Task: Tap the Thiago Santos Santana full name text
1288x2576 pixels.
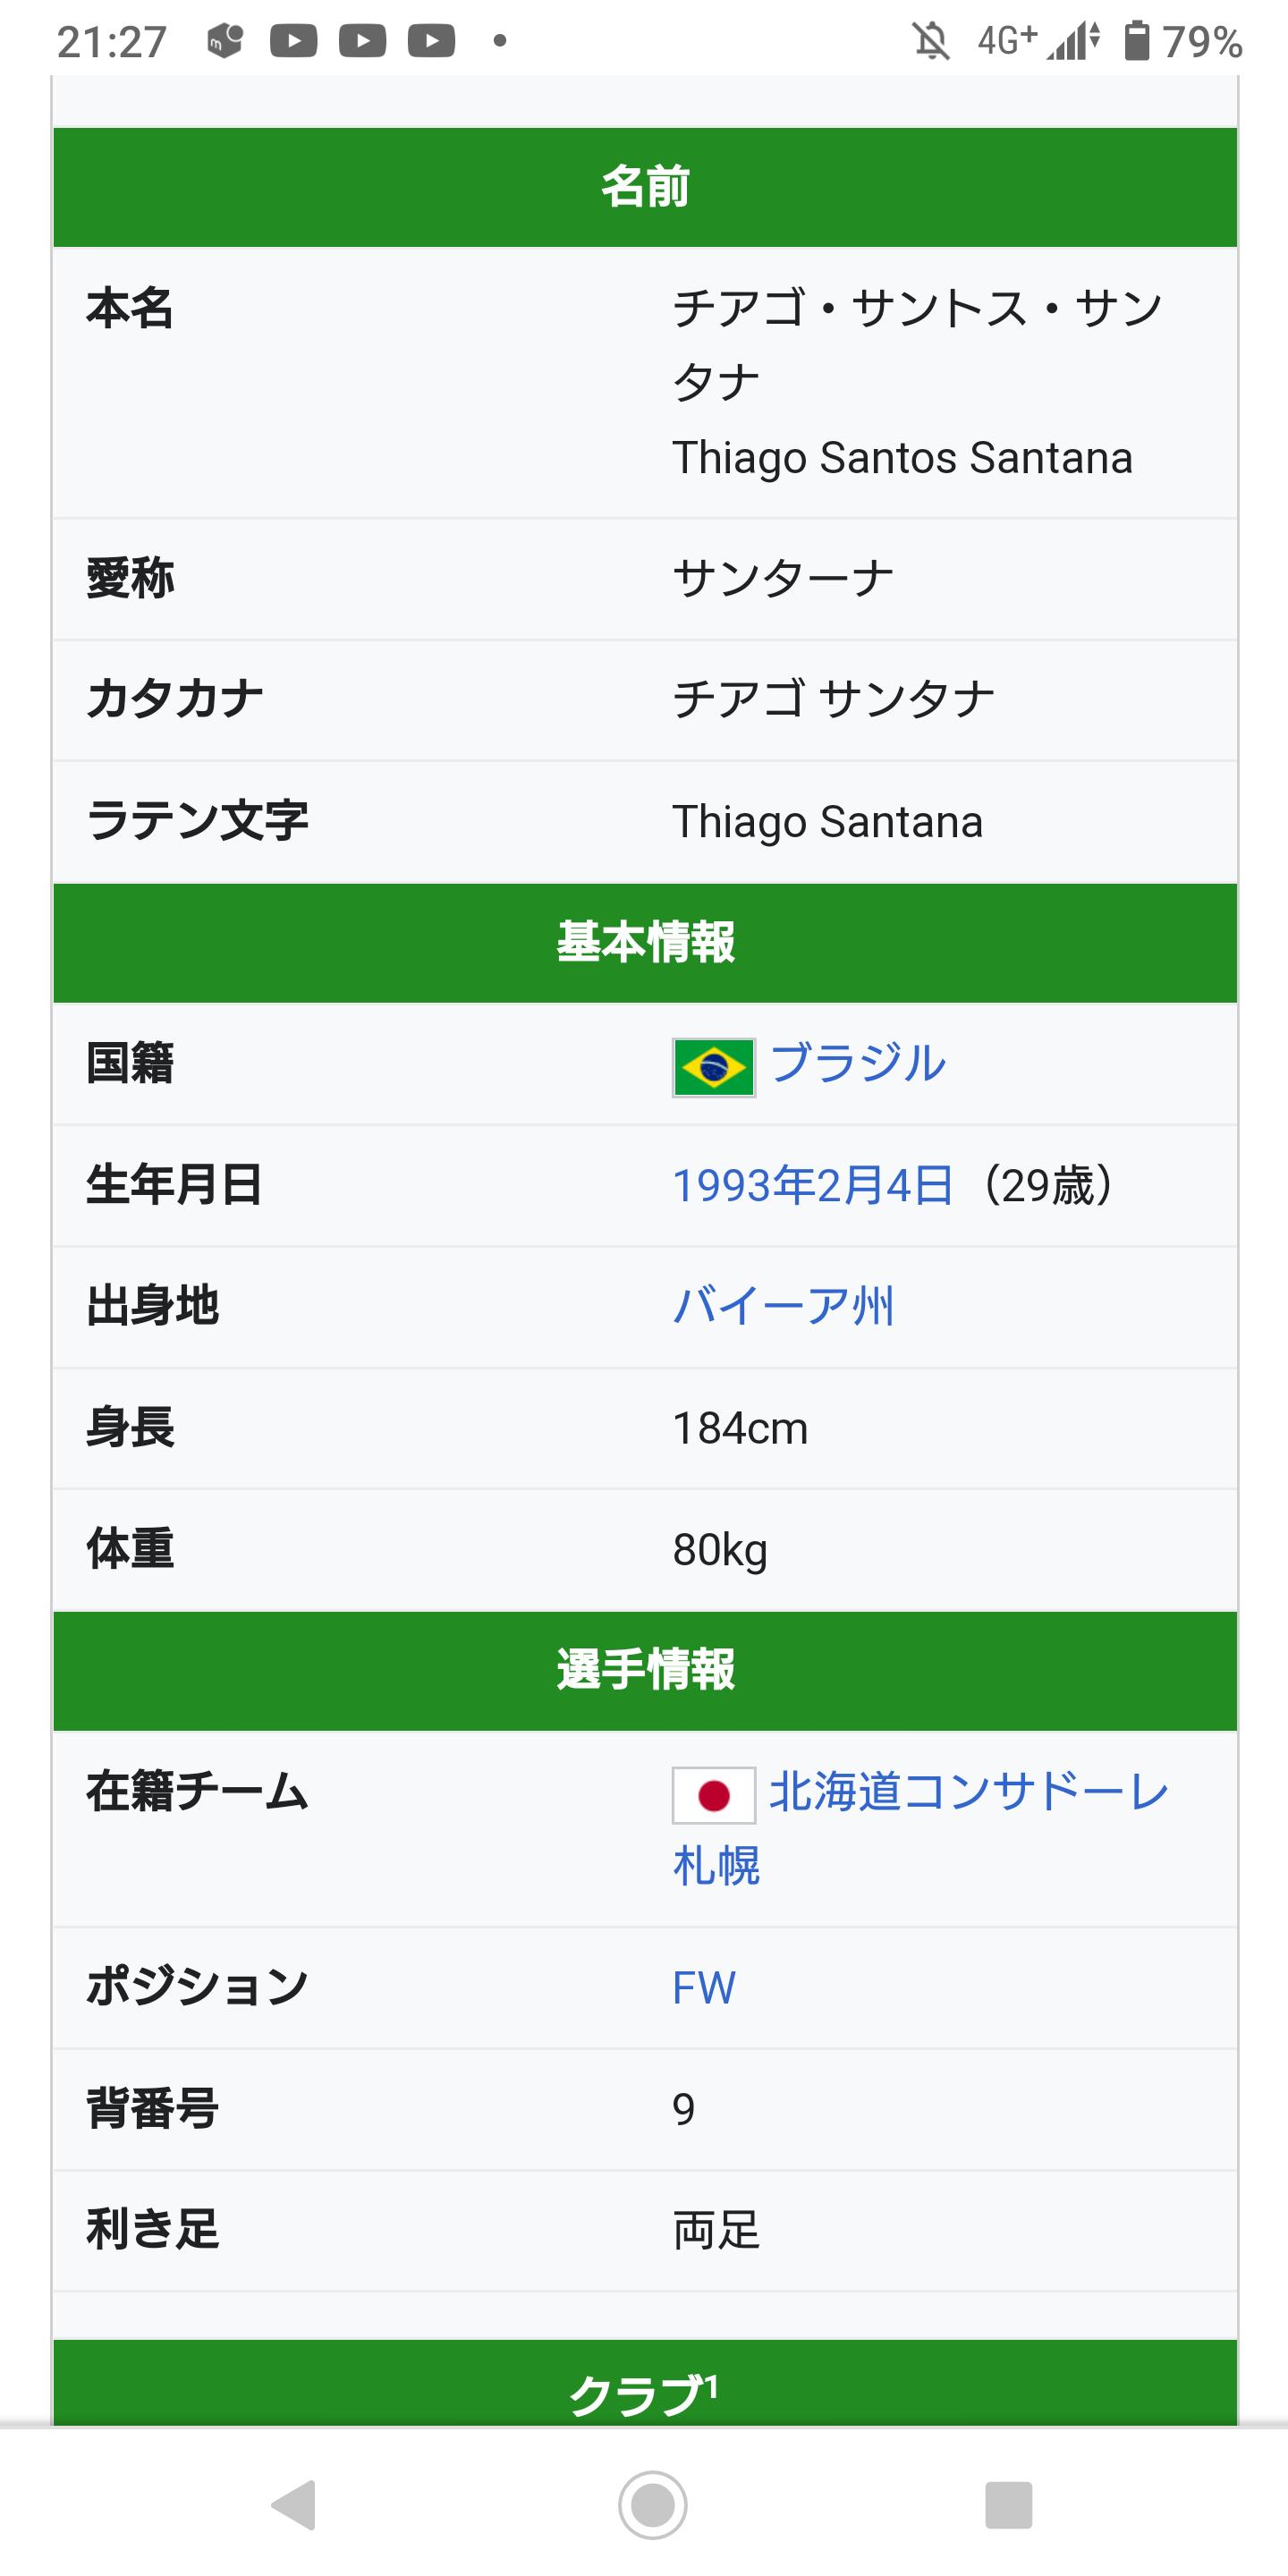Action: coord(902,458)
